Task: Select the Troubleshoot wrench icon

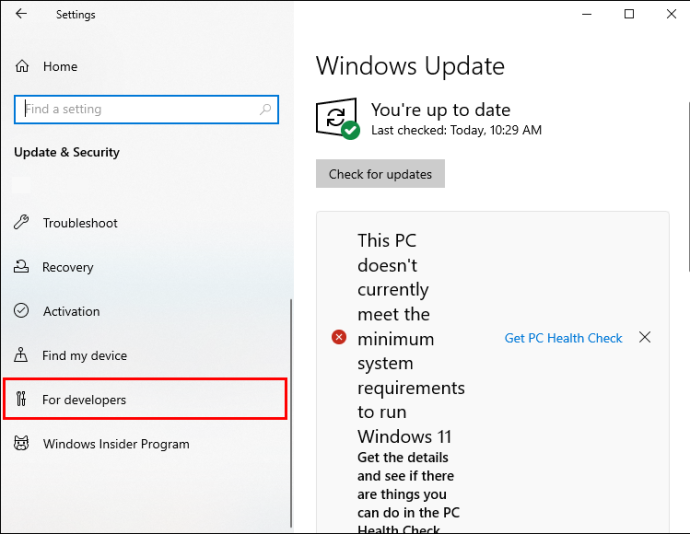Action: coord(21,222)
